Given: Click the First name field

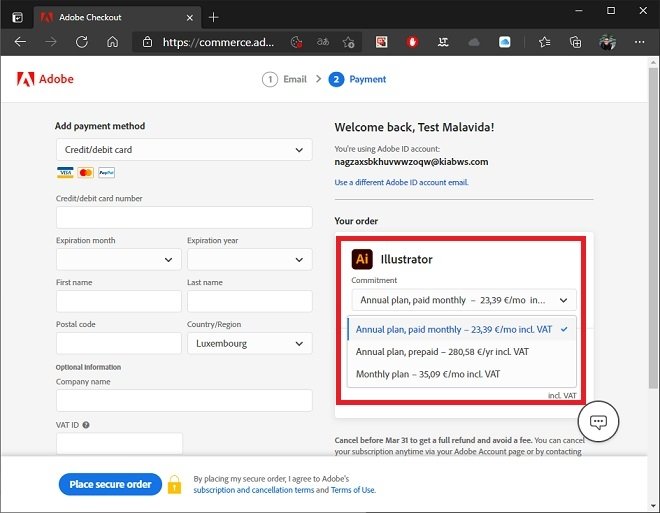Looking at the screenshot, I should tap(119, 301).
